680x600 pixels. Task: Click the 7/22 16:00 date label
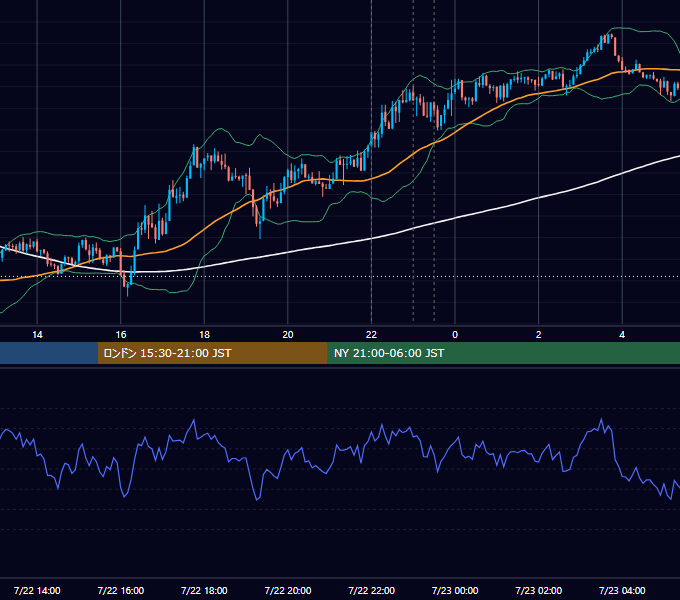[x=121, y=590]
